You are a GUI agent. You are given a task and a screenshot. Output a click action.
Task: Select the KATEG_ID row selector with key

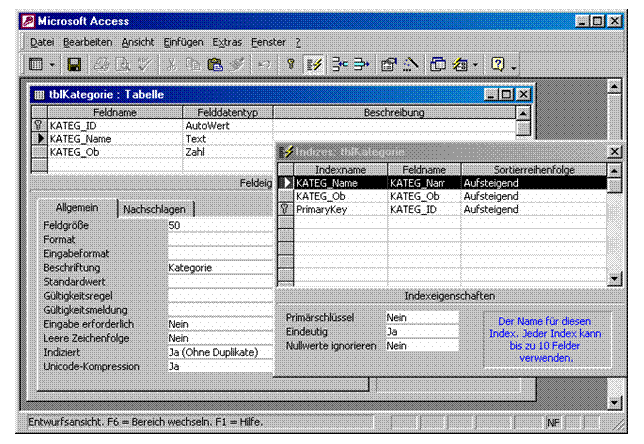[x=39, y=125]
